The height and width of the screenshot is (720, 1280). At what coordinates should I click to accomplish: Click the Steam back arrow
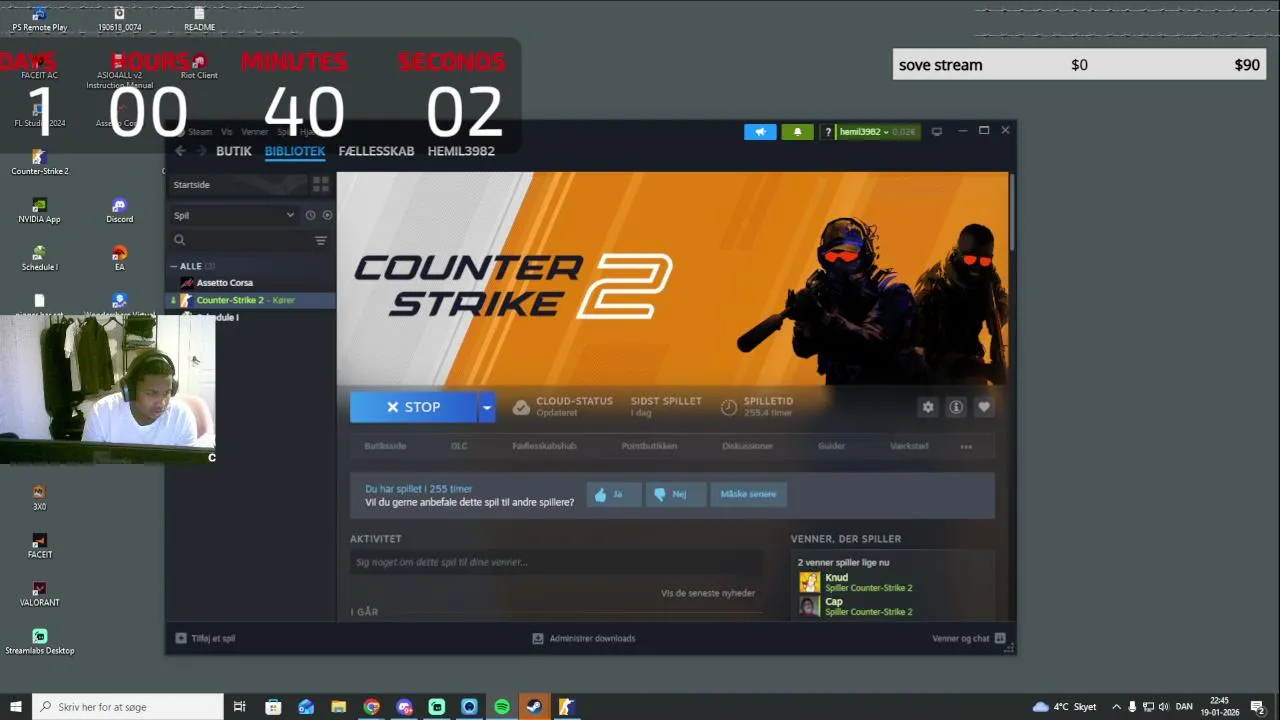point(180,151)
